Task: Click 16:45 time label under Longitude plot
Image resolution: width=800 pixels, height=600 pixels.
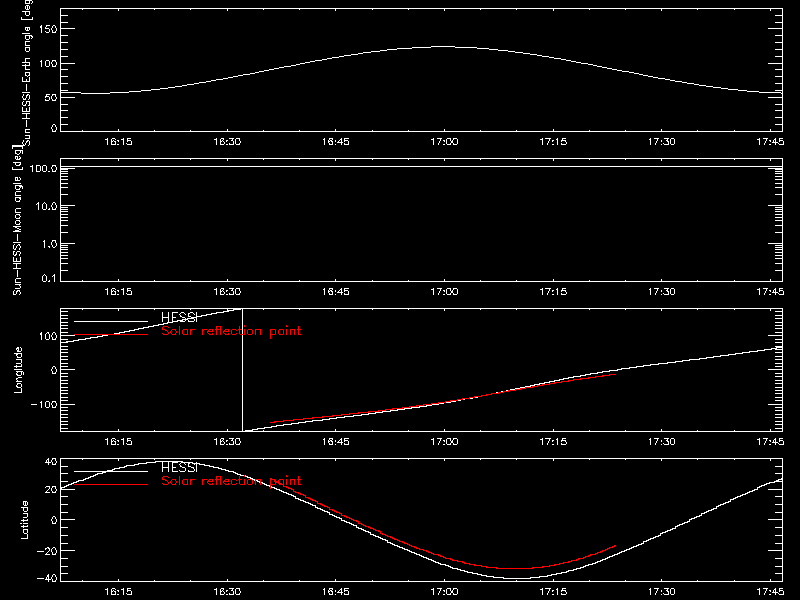Action: 336,441
